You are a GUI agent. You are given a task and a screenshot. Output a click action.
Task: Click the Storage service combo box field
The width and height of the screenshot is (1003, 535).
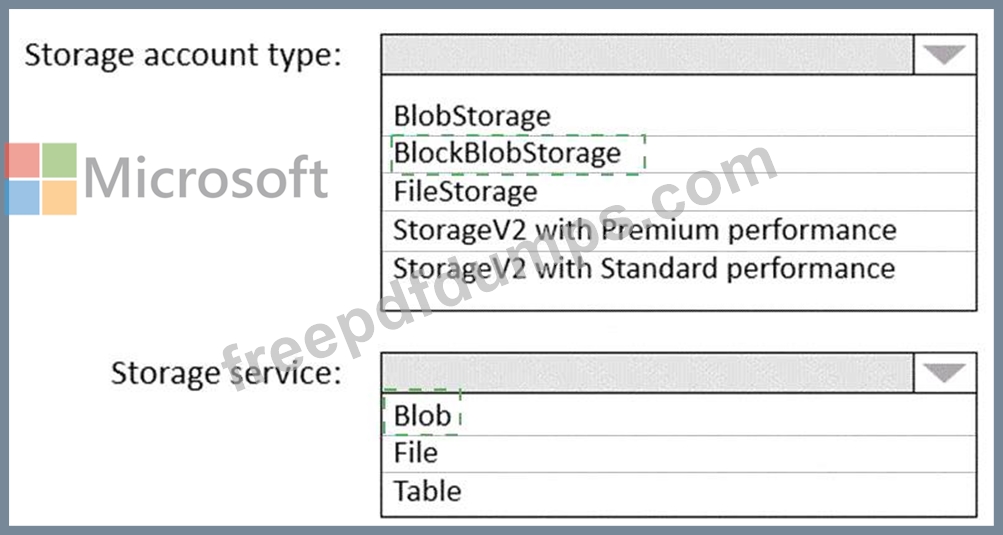click(647, 373)
